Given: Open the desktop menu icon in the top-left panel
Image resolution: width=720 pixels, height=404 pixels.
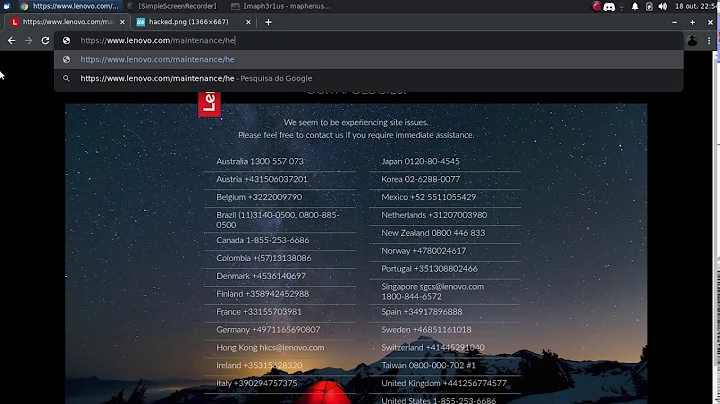Looking at the screenshot, I should tap(6, 6).
